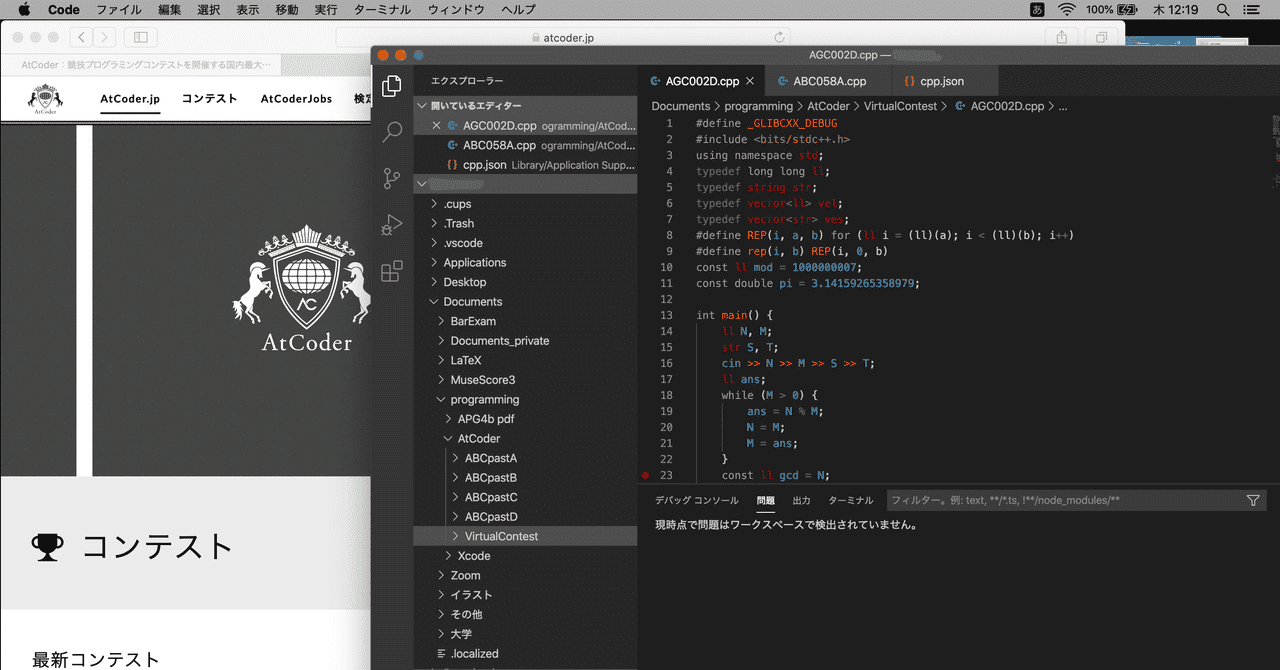Select ABC058A.cpp in open editors list
Viewport: 1280px width, 670px height.
click(526, 145)
